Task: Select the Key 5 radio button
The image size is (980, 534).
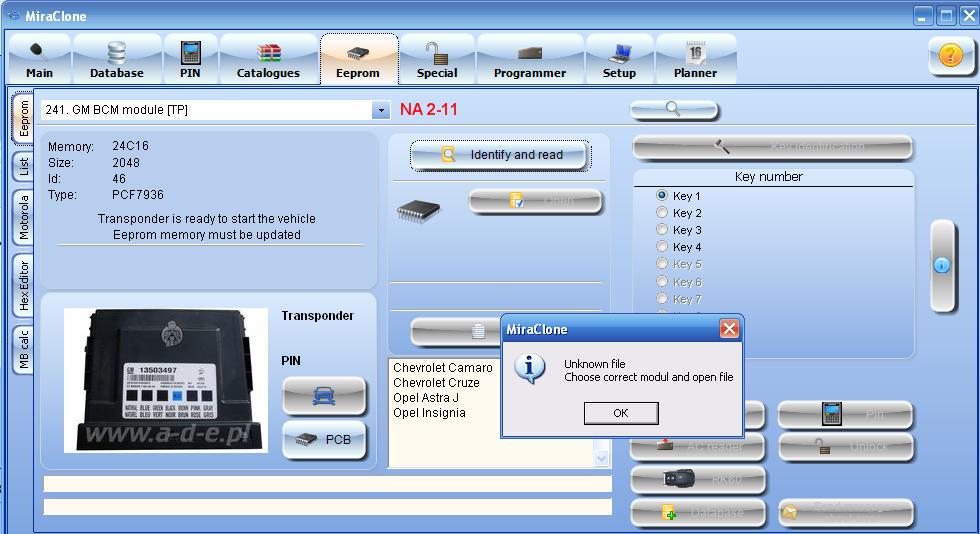Action: (662, 264)
